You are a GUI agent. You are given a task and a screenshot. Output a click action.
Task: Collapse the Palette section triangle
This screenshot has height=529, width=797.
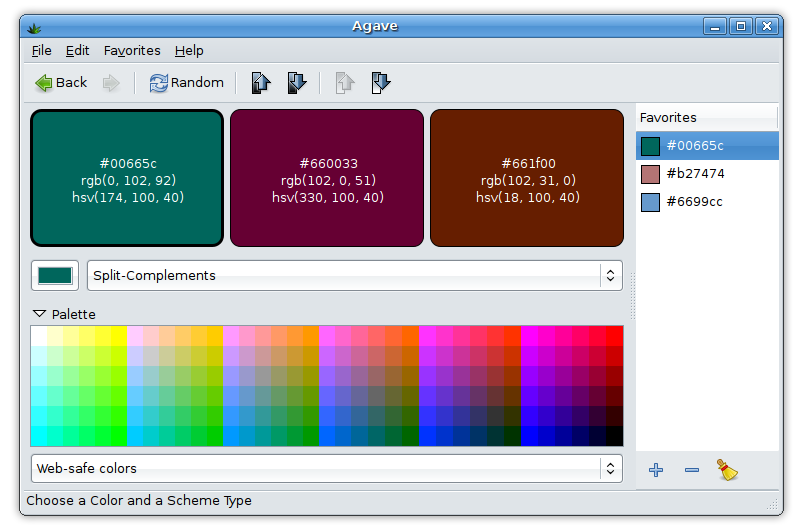coord(39,314)
